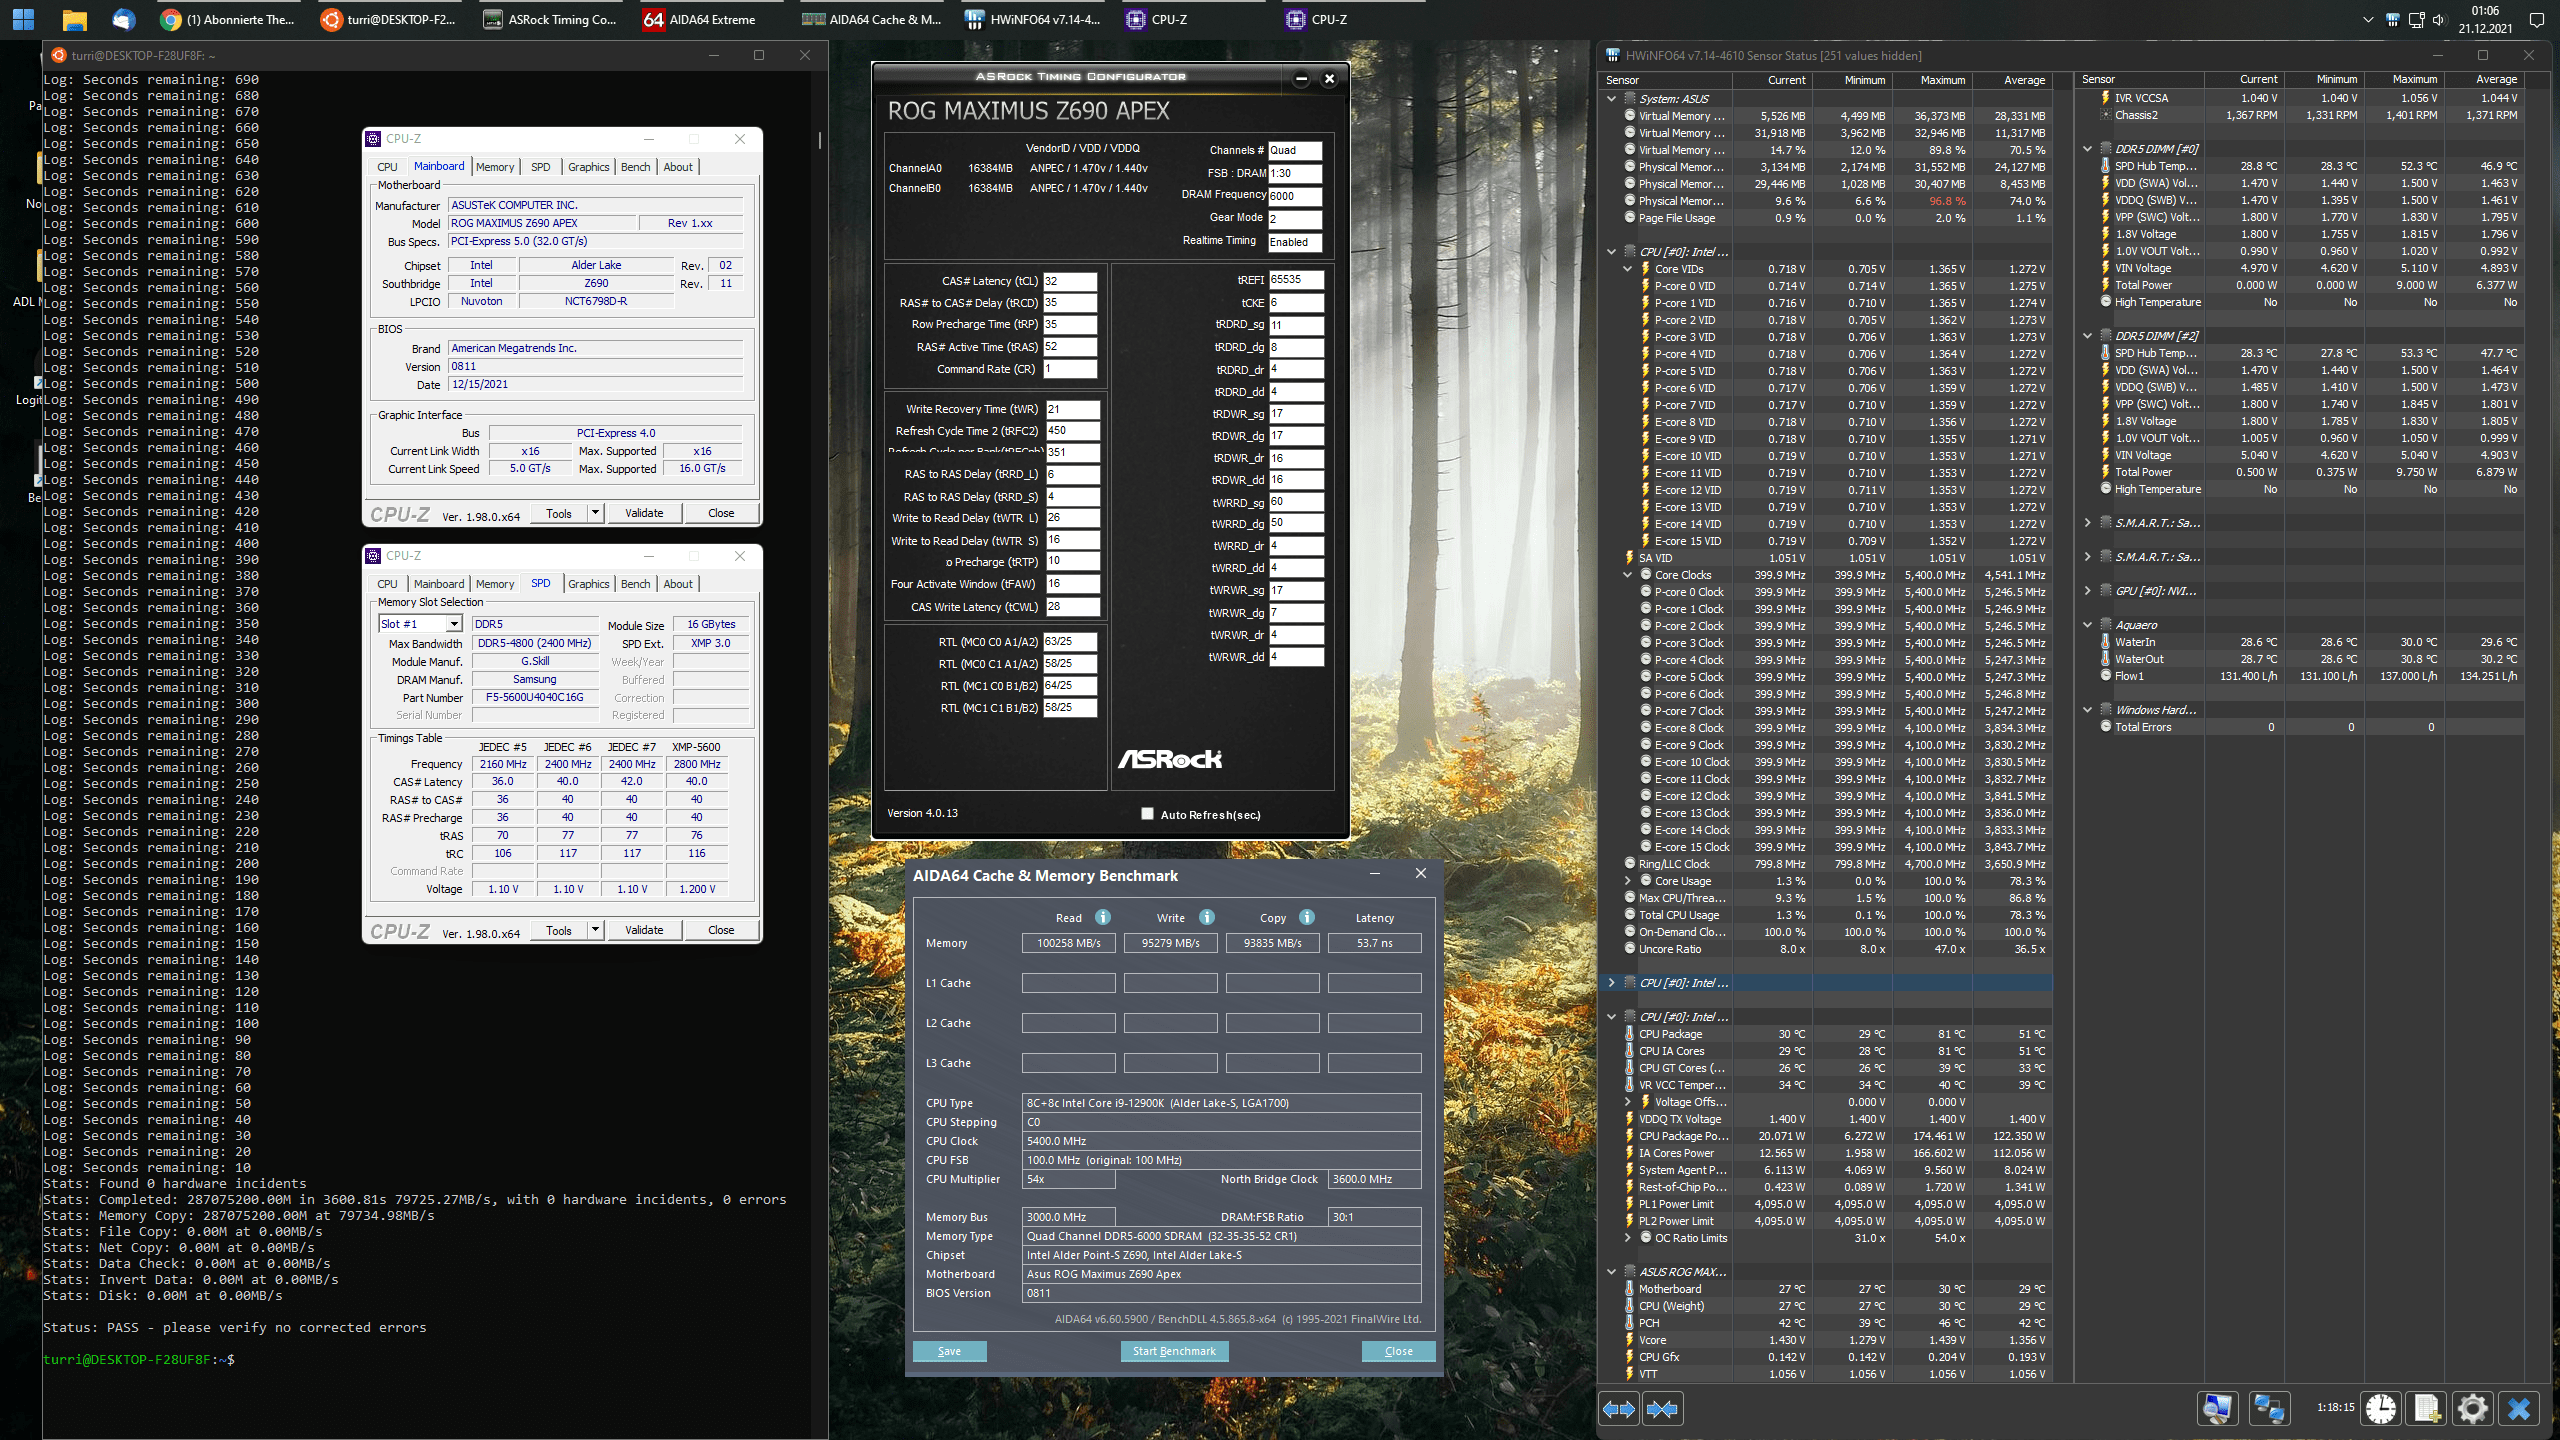
Task: Click Gear Mode value field
Action: (x=1295, y=219)
